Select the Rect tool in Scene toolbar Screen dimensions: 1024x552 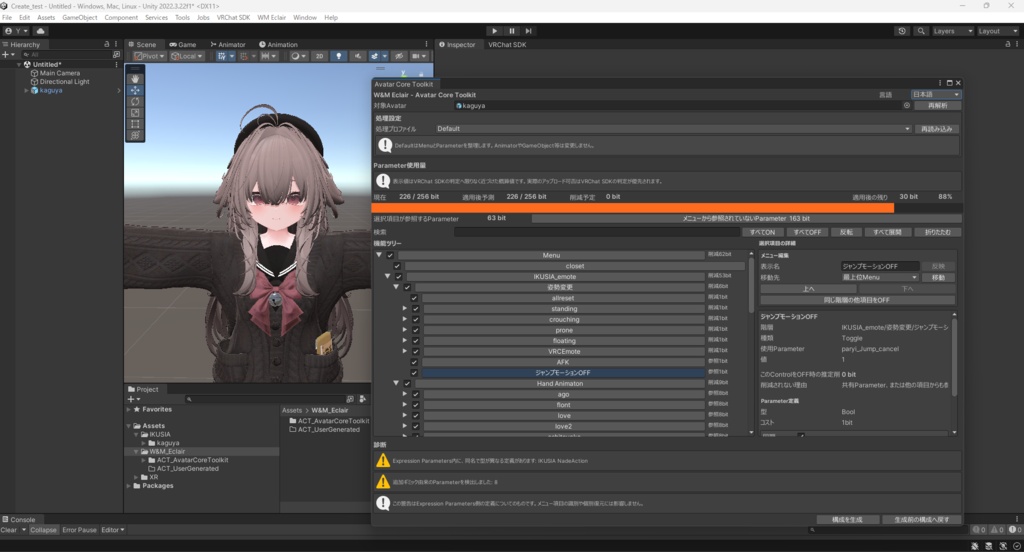(135, 123)
